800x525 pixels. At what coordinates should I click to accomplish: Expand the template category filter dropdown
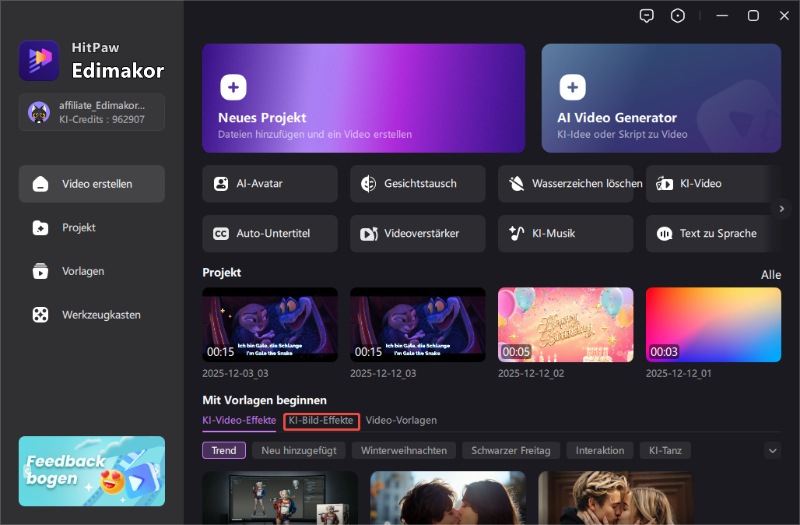(772, 451)
